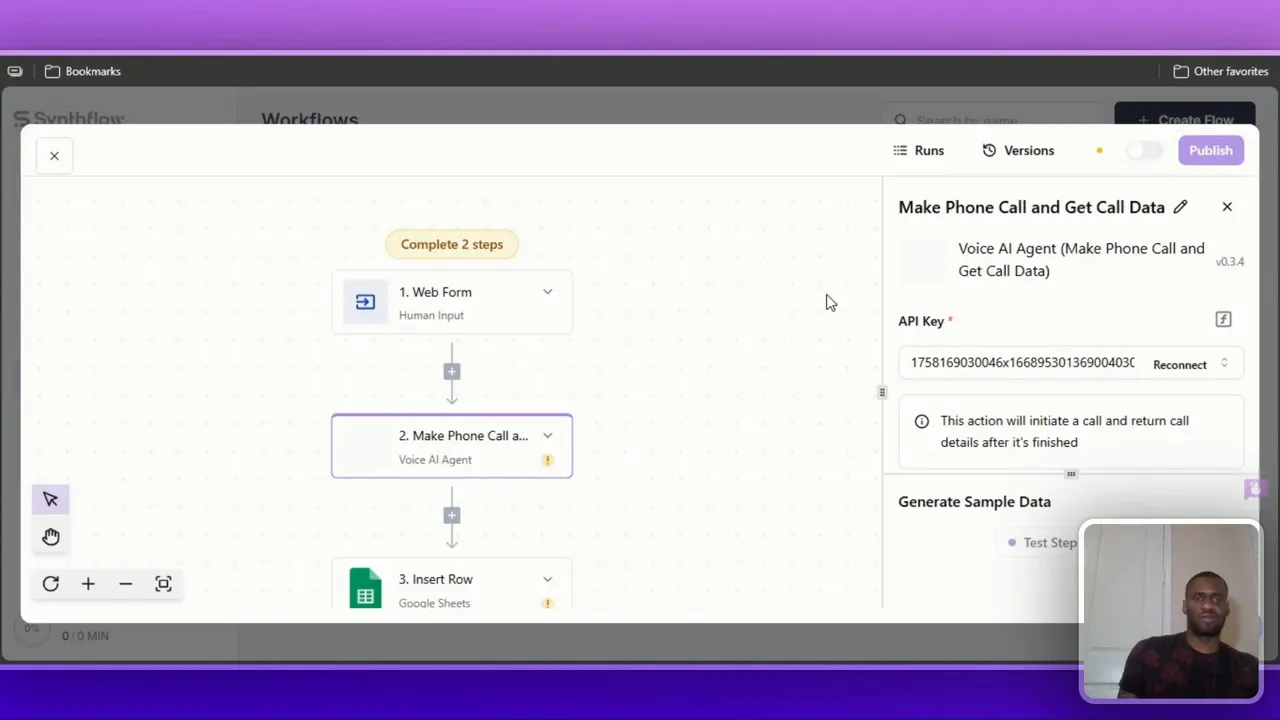Screen dimensions: 1280x720
Task: Open Make Phone Call step dropdown
Action: 547,436
